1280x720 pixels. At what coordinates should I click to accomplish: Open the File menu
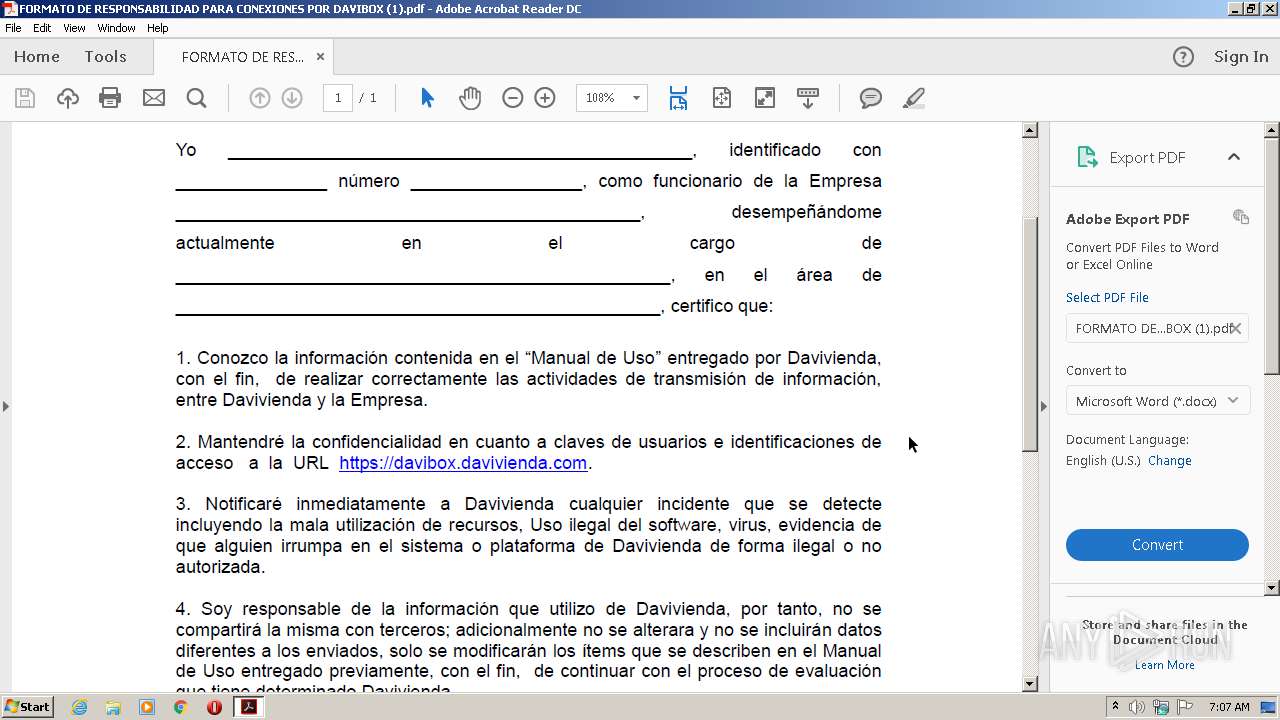click(13, 28)
